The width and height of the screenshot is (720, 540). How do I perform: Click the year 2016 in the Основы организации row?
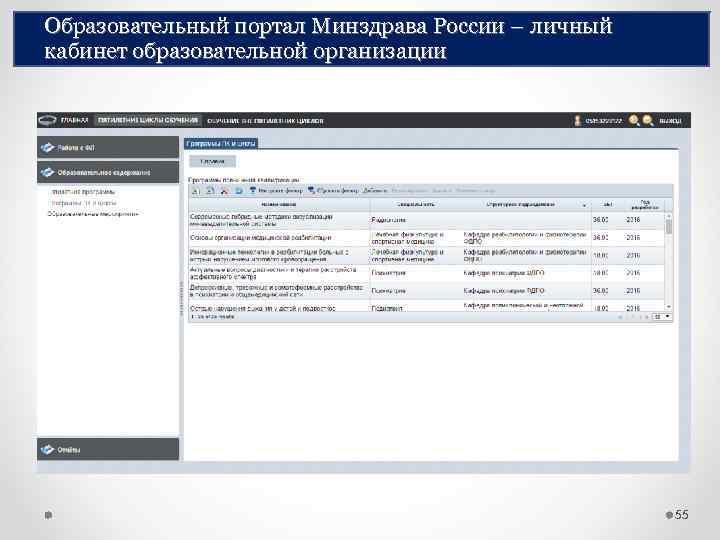click(633, 238)
